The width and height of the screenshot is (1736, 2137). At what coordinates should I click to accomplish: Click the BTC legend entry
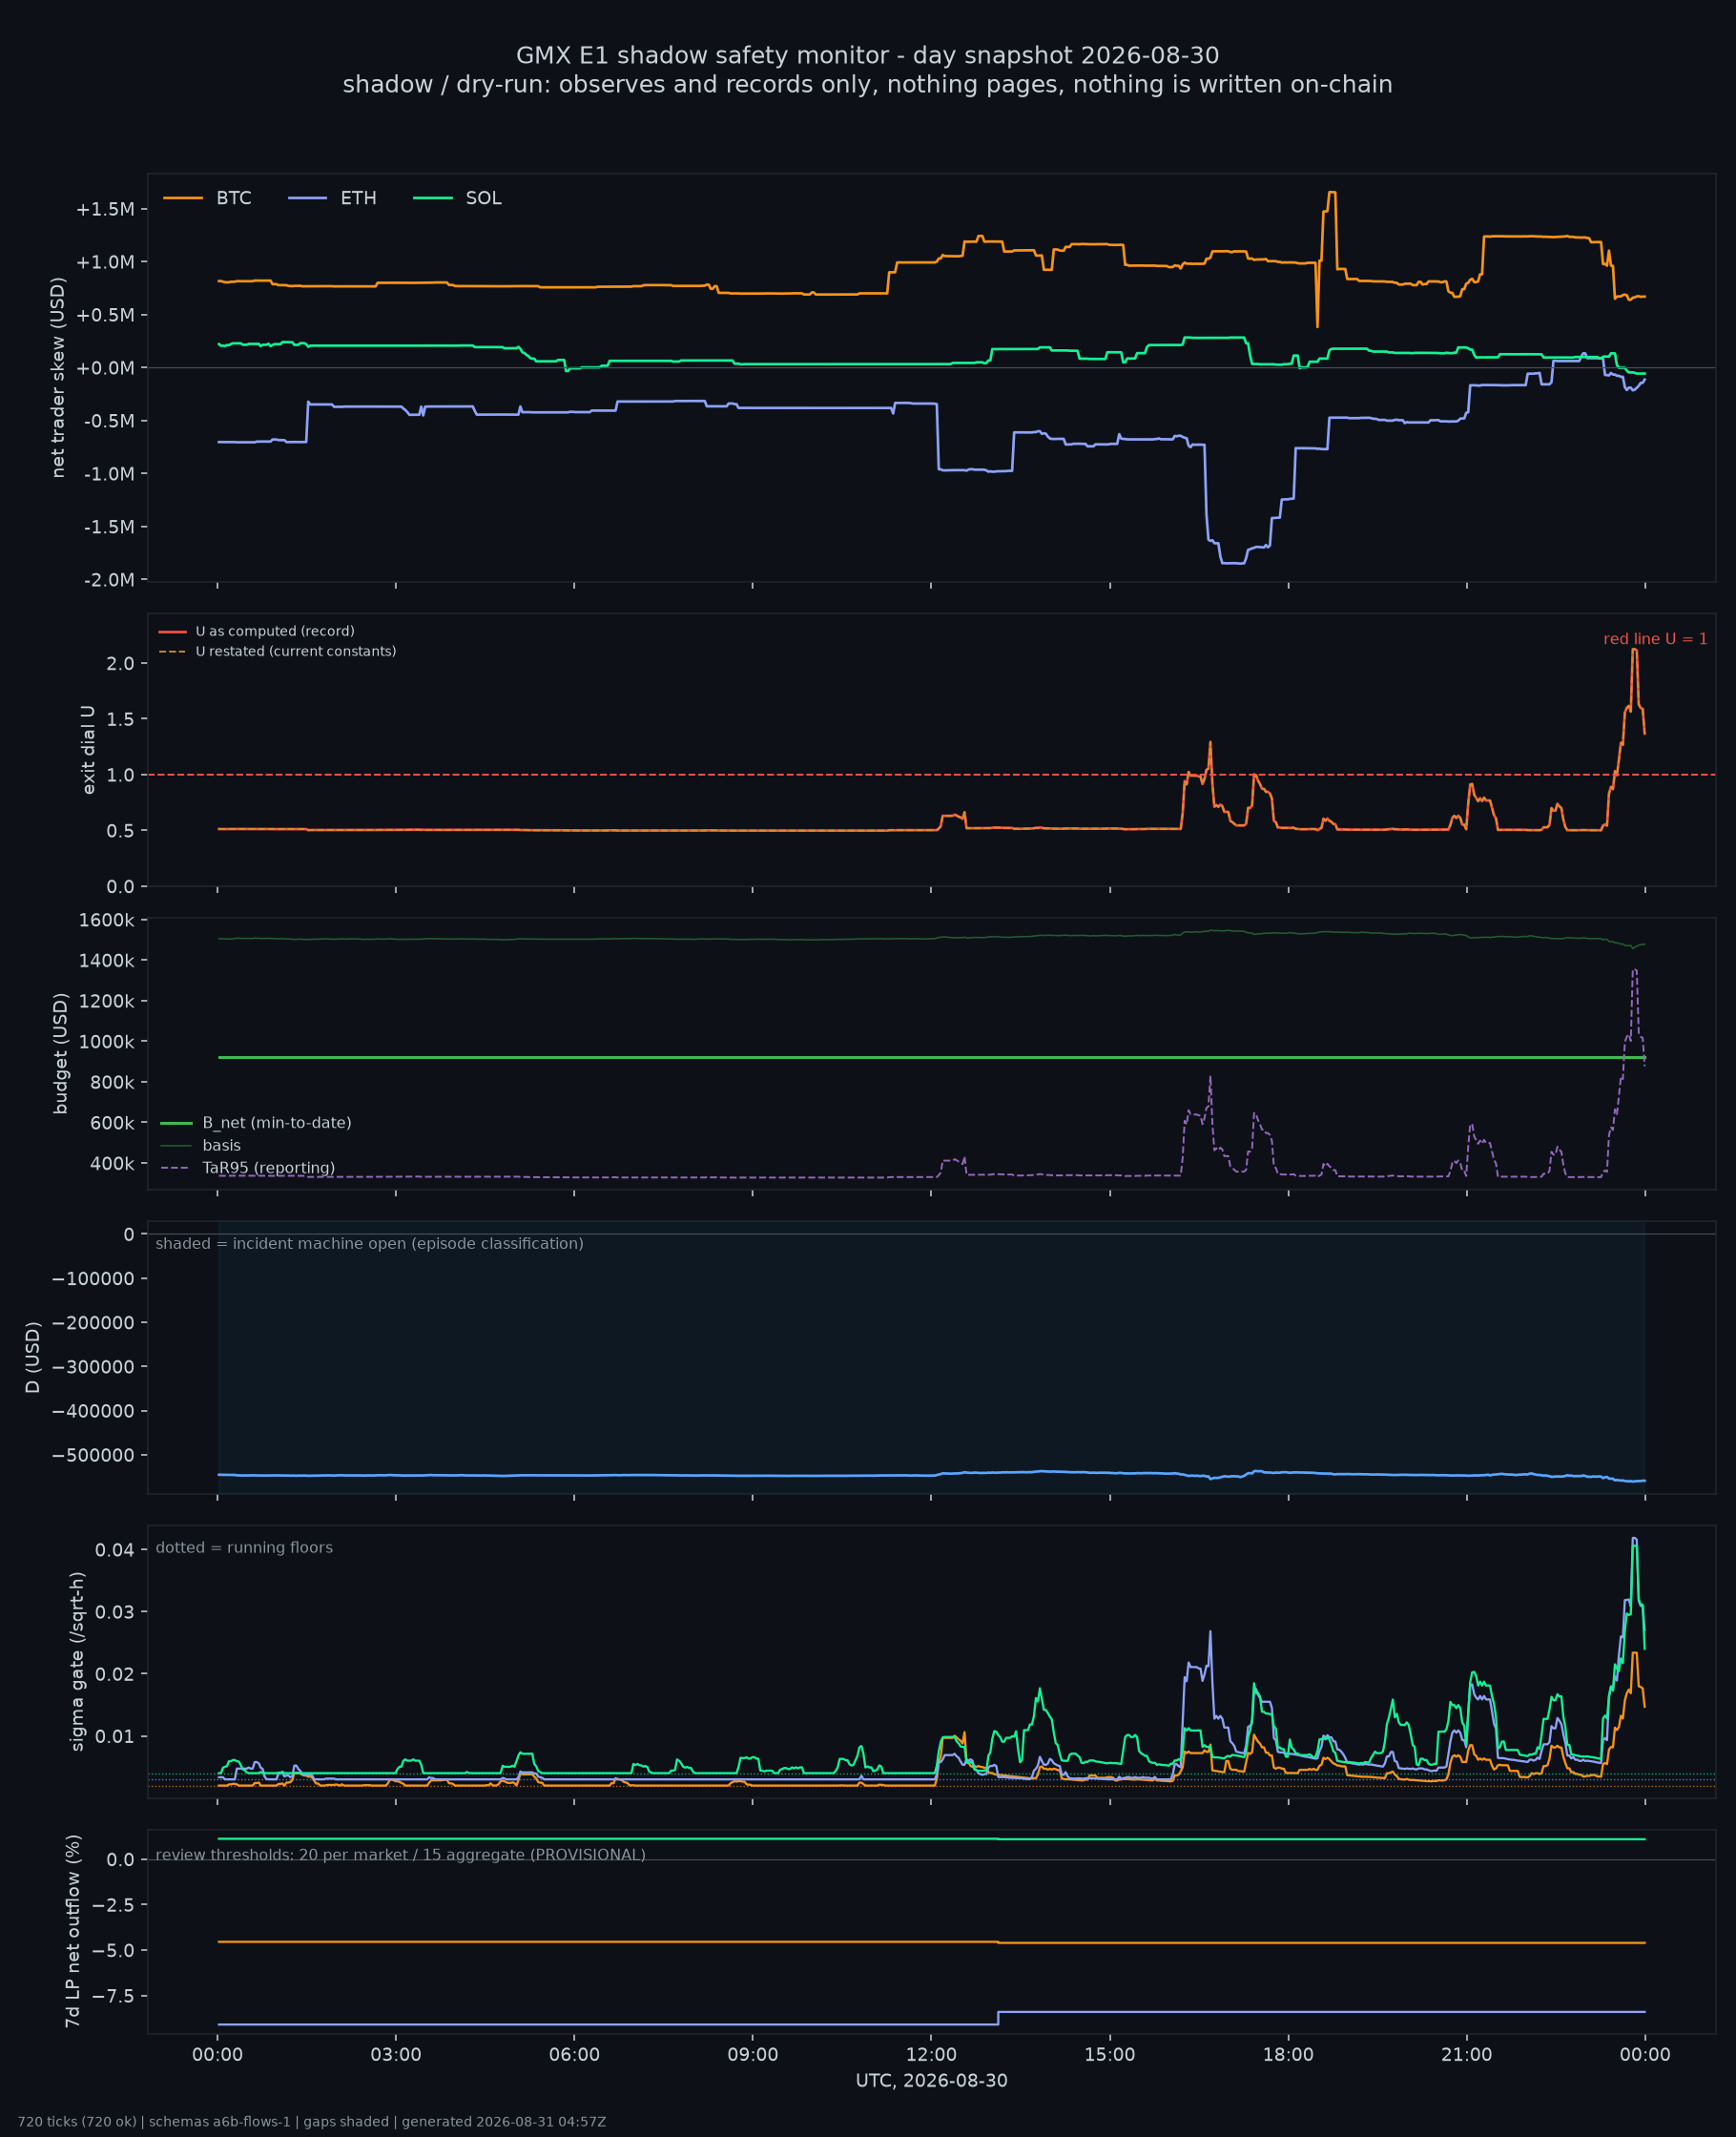(x=207, y=198)
